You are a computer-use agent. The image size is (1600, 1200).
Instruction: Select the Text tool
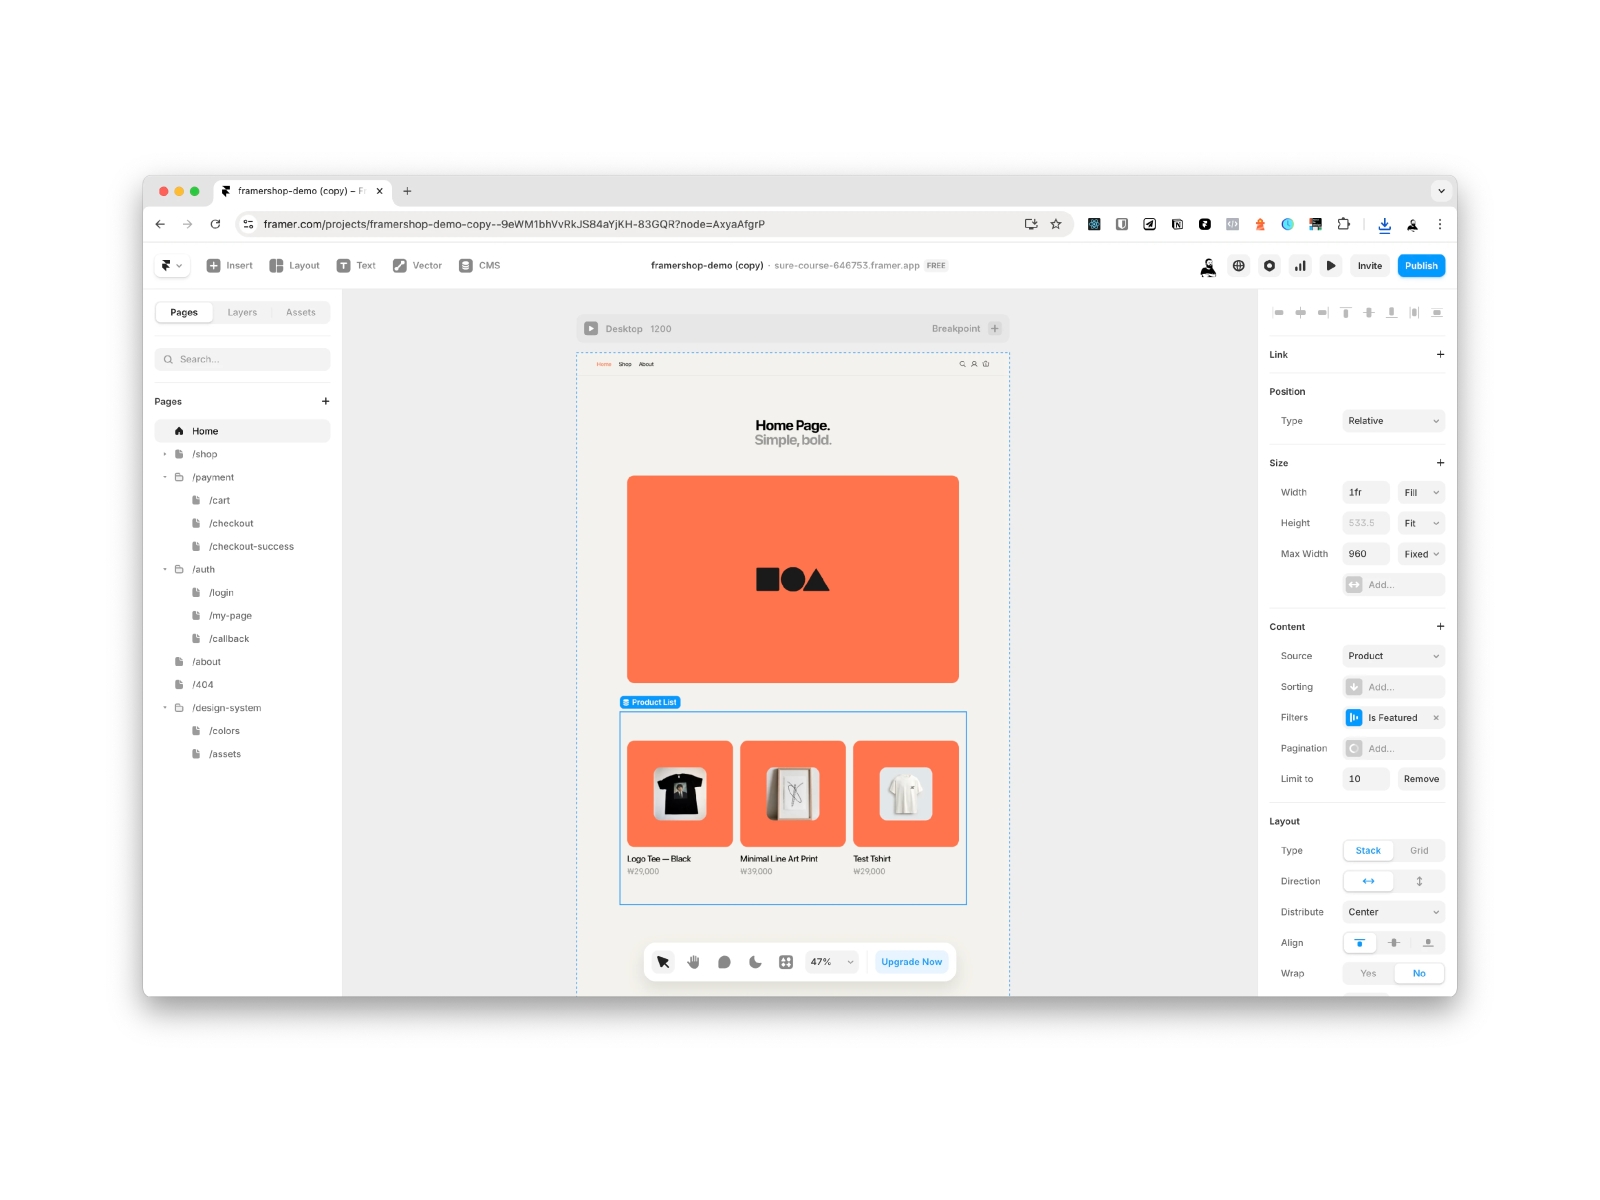(x=357, y=265)
